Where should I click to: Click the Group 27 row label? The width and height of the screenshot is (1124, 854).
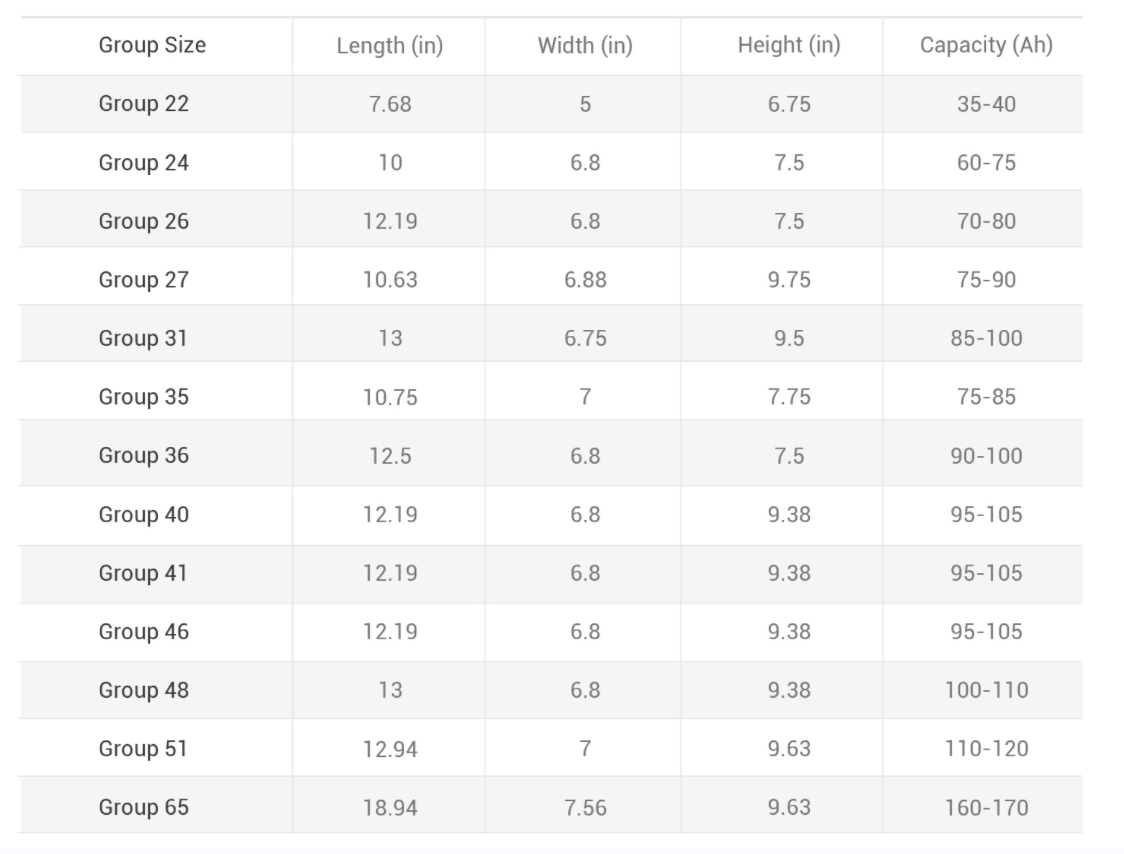pos(143,280)
